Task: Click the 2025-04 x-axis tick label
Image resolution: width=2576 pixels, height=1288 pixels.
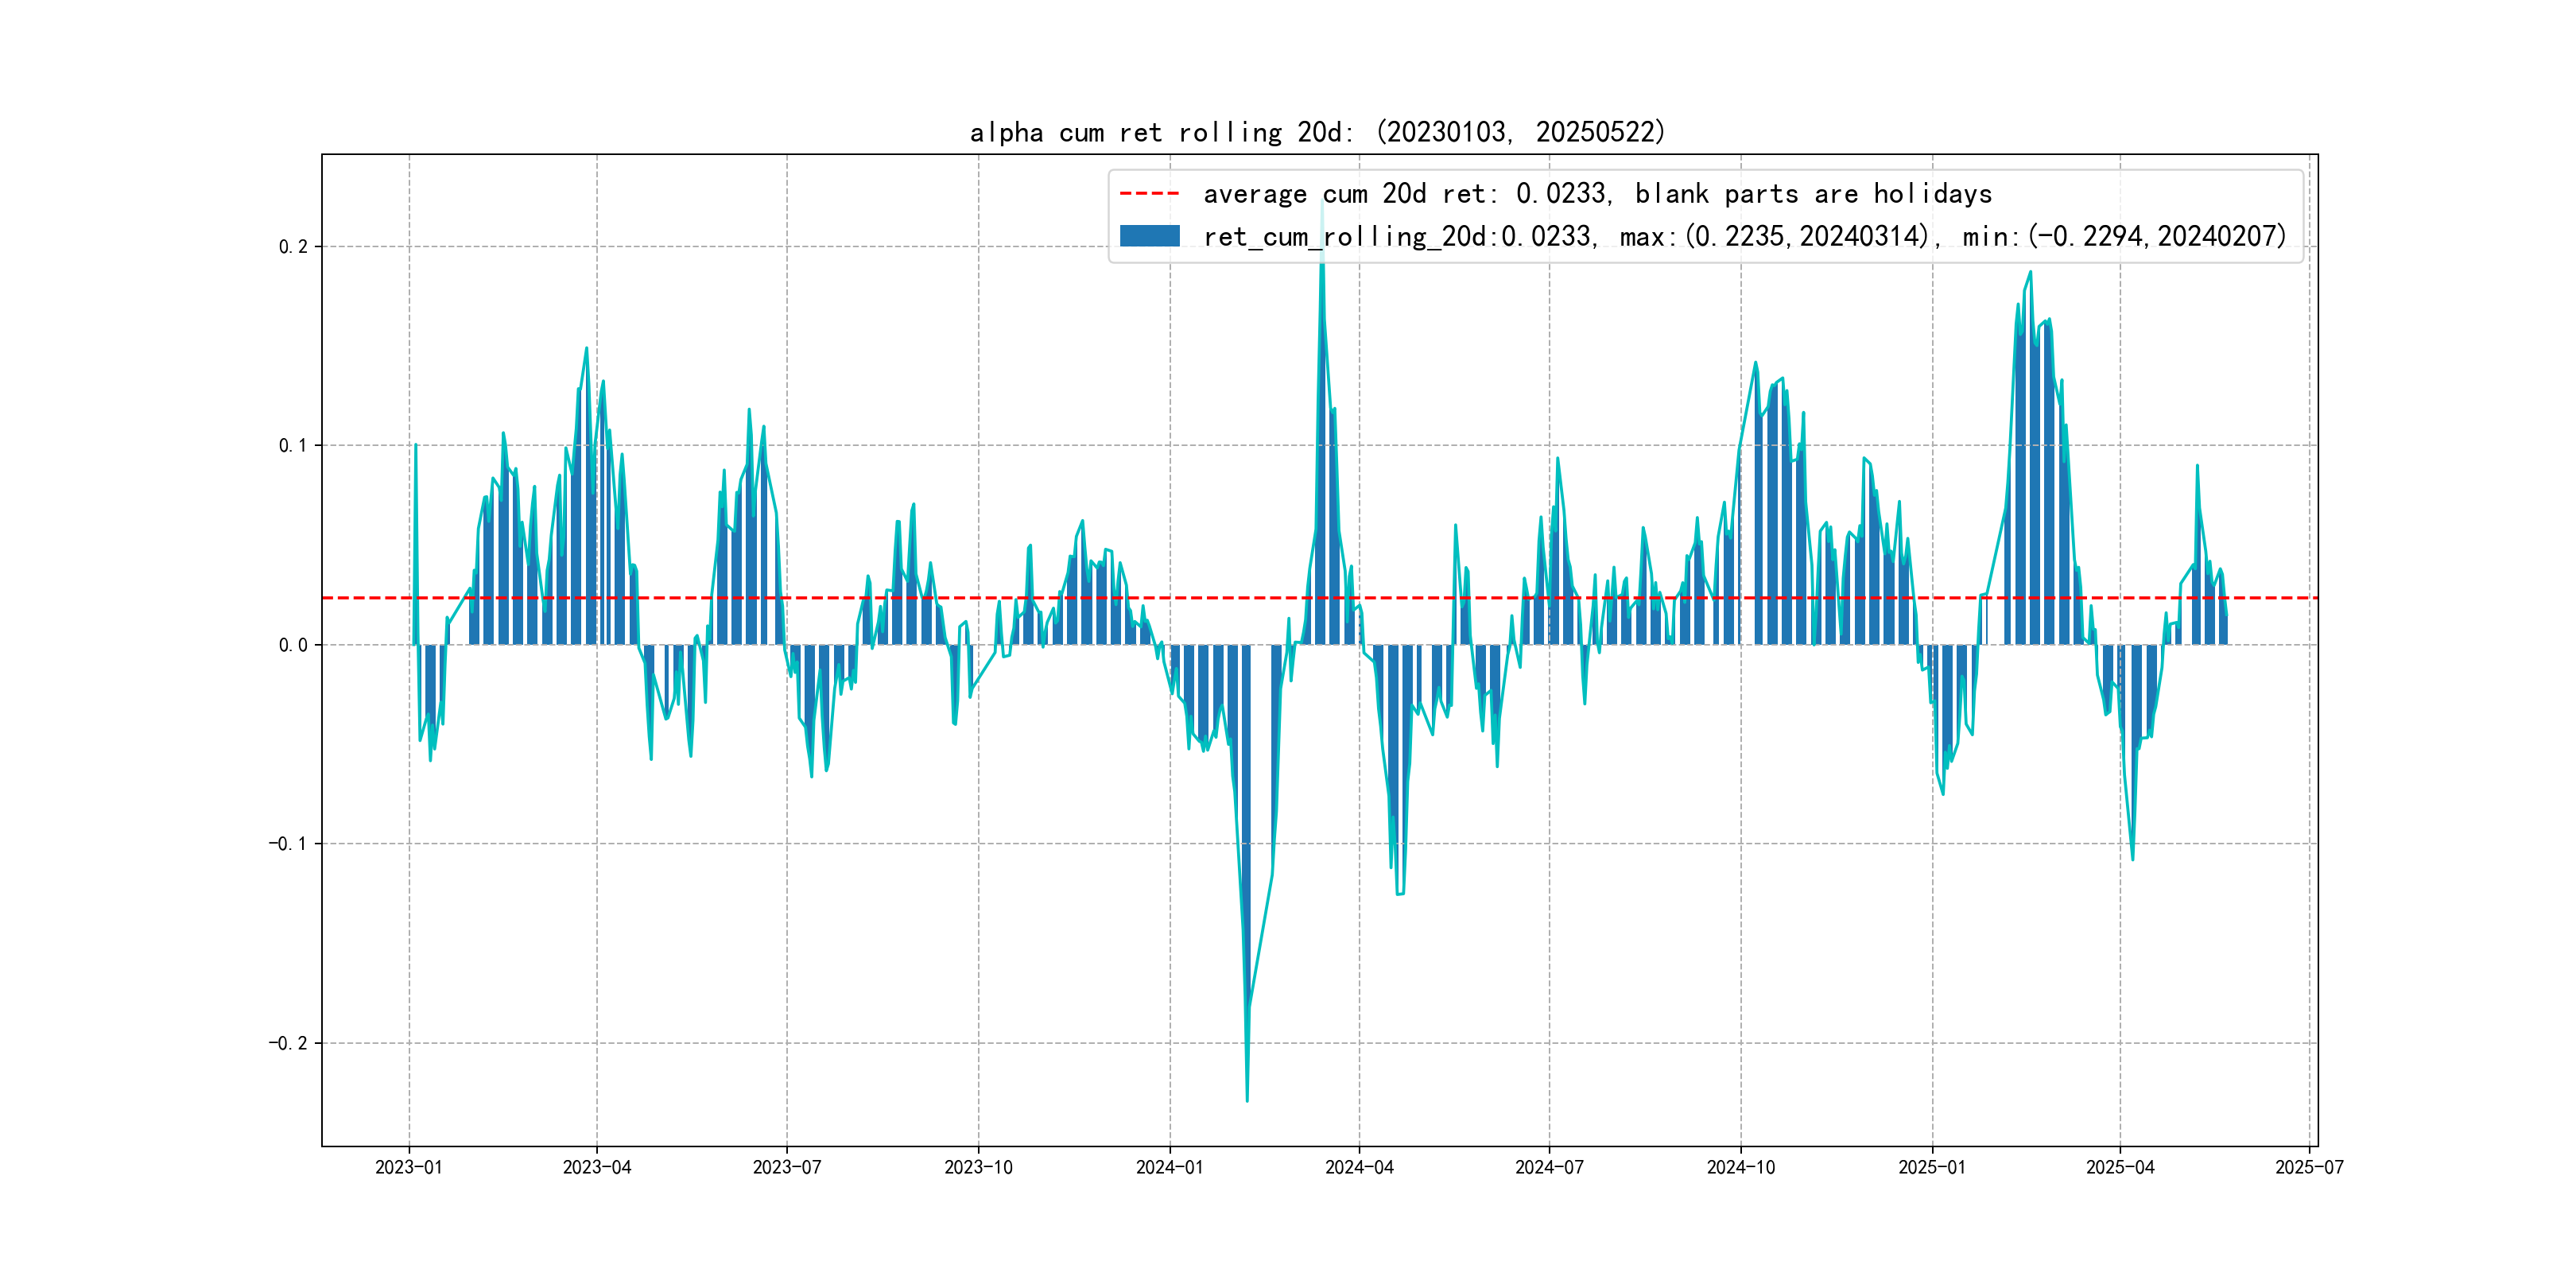Action: (x=2120, y=1167)
